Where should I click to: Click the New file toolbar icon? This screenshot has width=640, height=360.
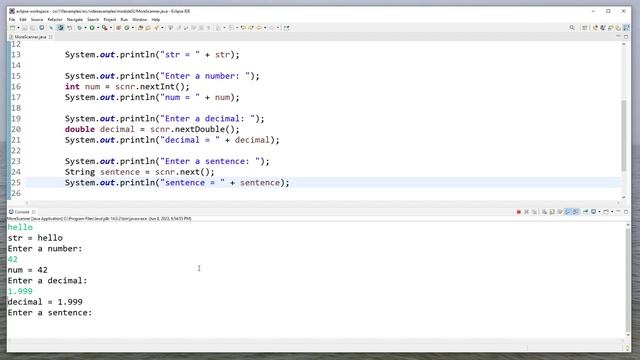pyautogui.click(x=13, y=28)
